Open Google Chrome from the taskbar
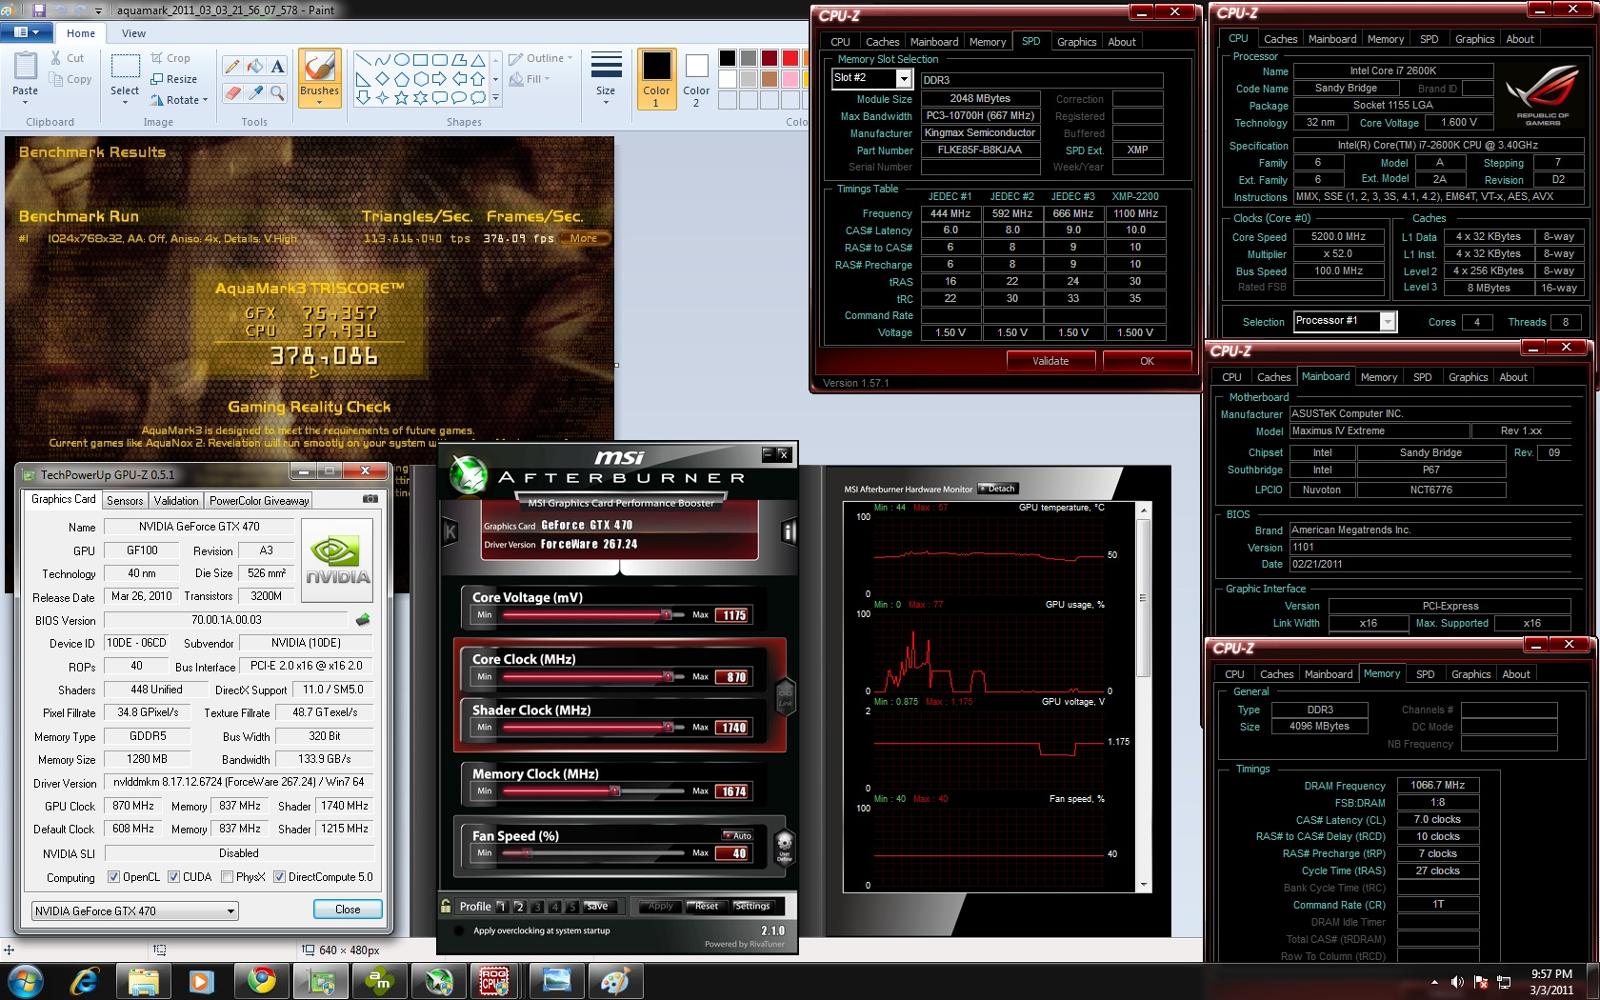The height and width of the screenshot is (1000, 1600). [262, 981]
